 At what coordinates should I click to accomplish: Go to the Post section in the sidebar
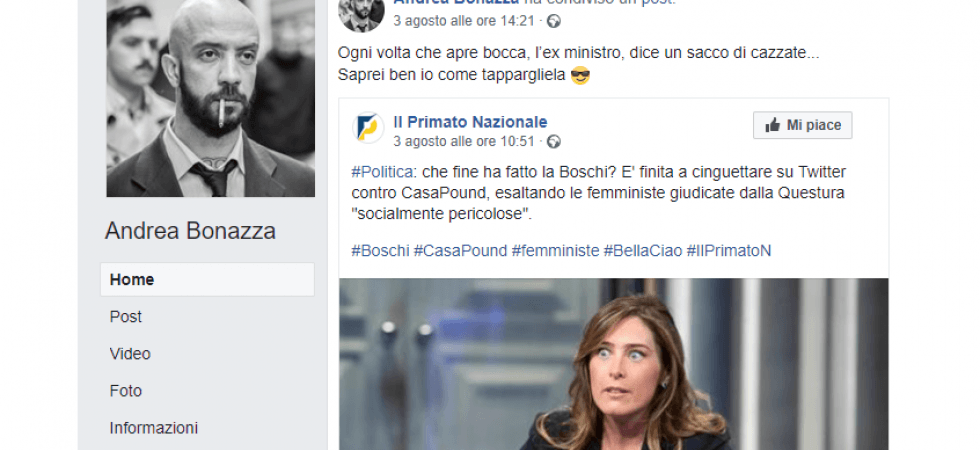tap(126, 317)
